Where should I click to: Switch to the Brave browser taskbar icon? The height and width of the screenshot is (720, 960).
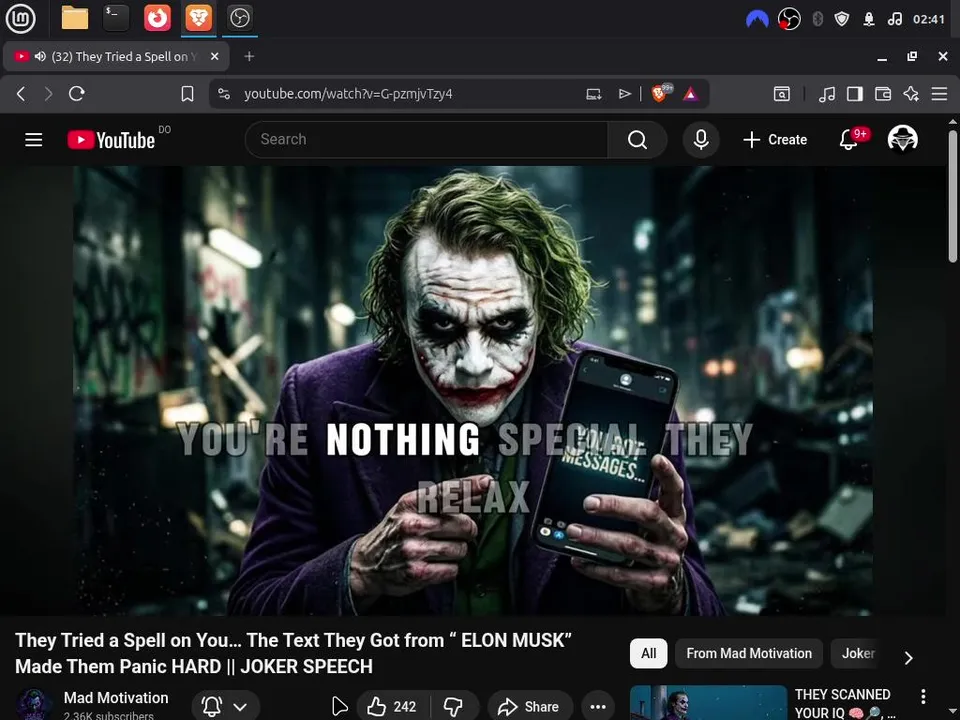198,18
